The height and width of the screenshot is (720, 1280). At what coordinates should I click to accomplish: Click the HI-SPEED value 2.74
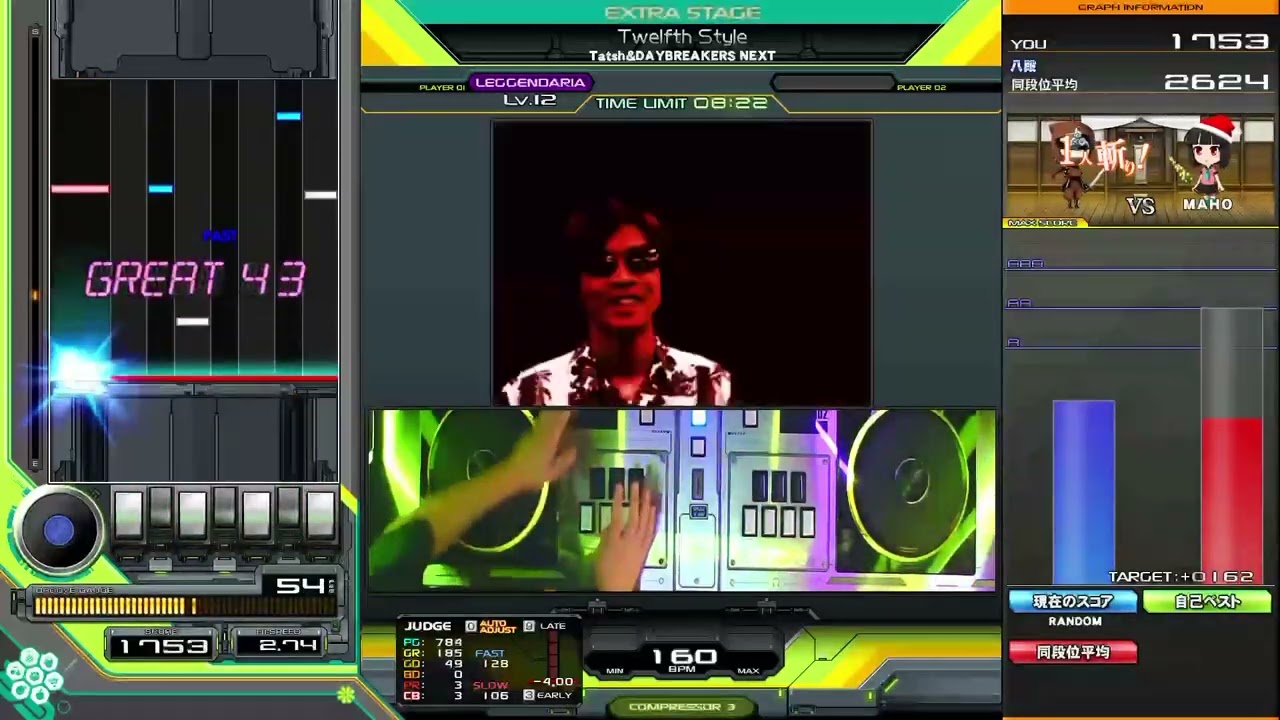(287, 646)
